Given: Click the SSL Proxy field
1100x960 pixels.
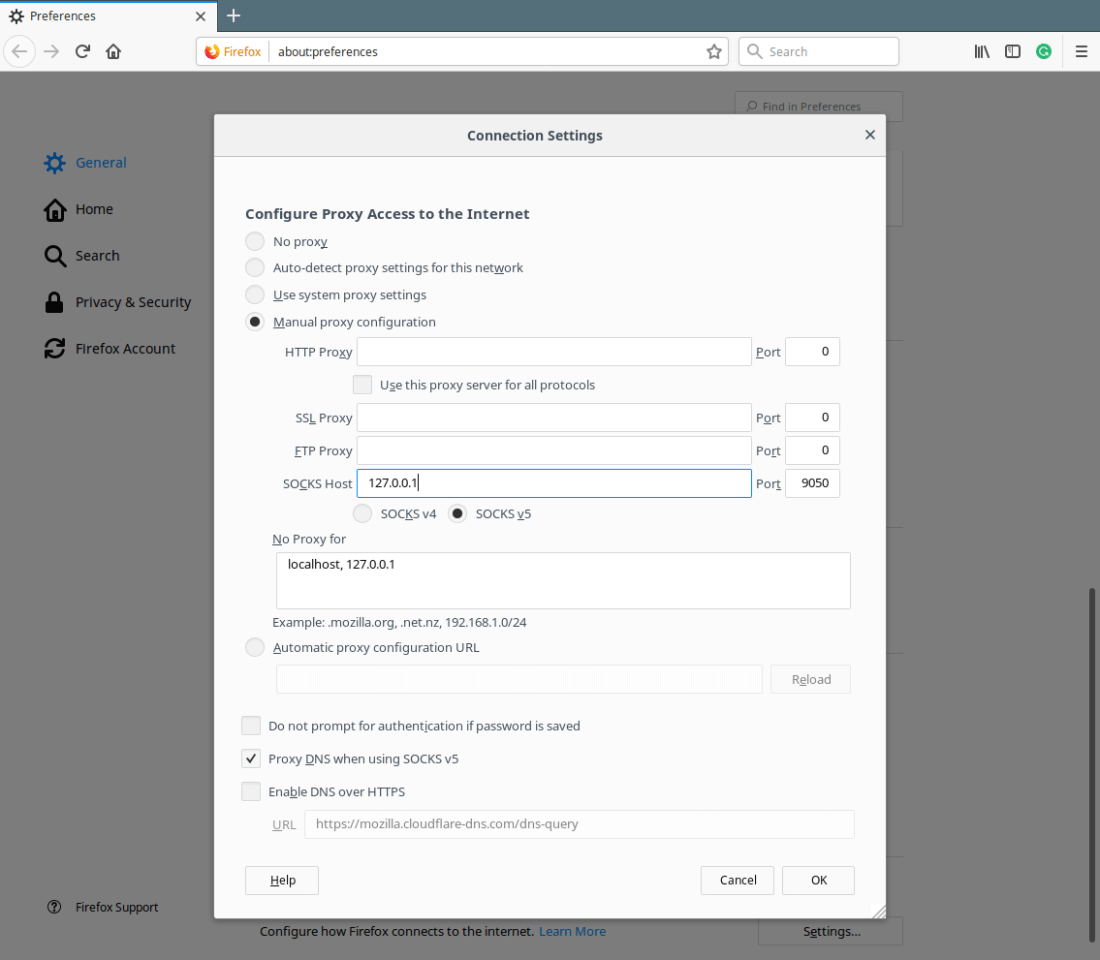Looking at the screenshot, I should (x=554, y=418).
